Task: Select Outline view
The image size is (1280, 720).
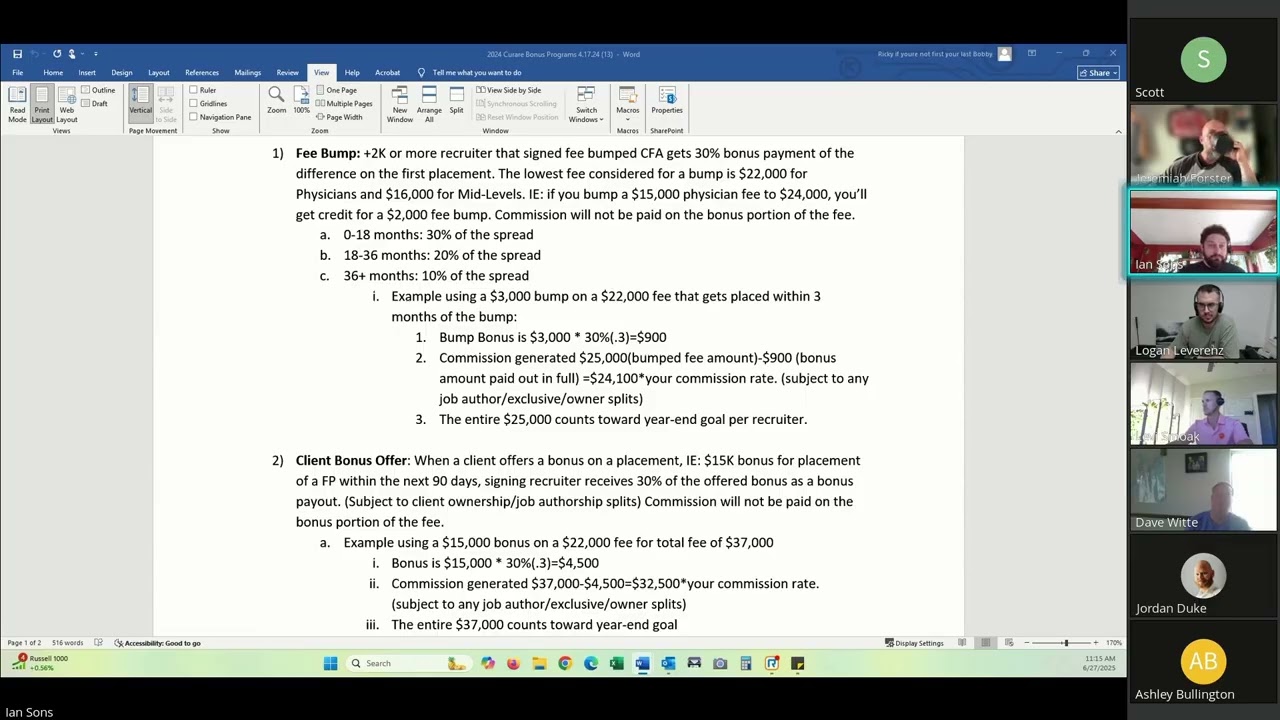Action: 98,90
